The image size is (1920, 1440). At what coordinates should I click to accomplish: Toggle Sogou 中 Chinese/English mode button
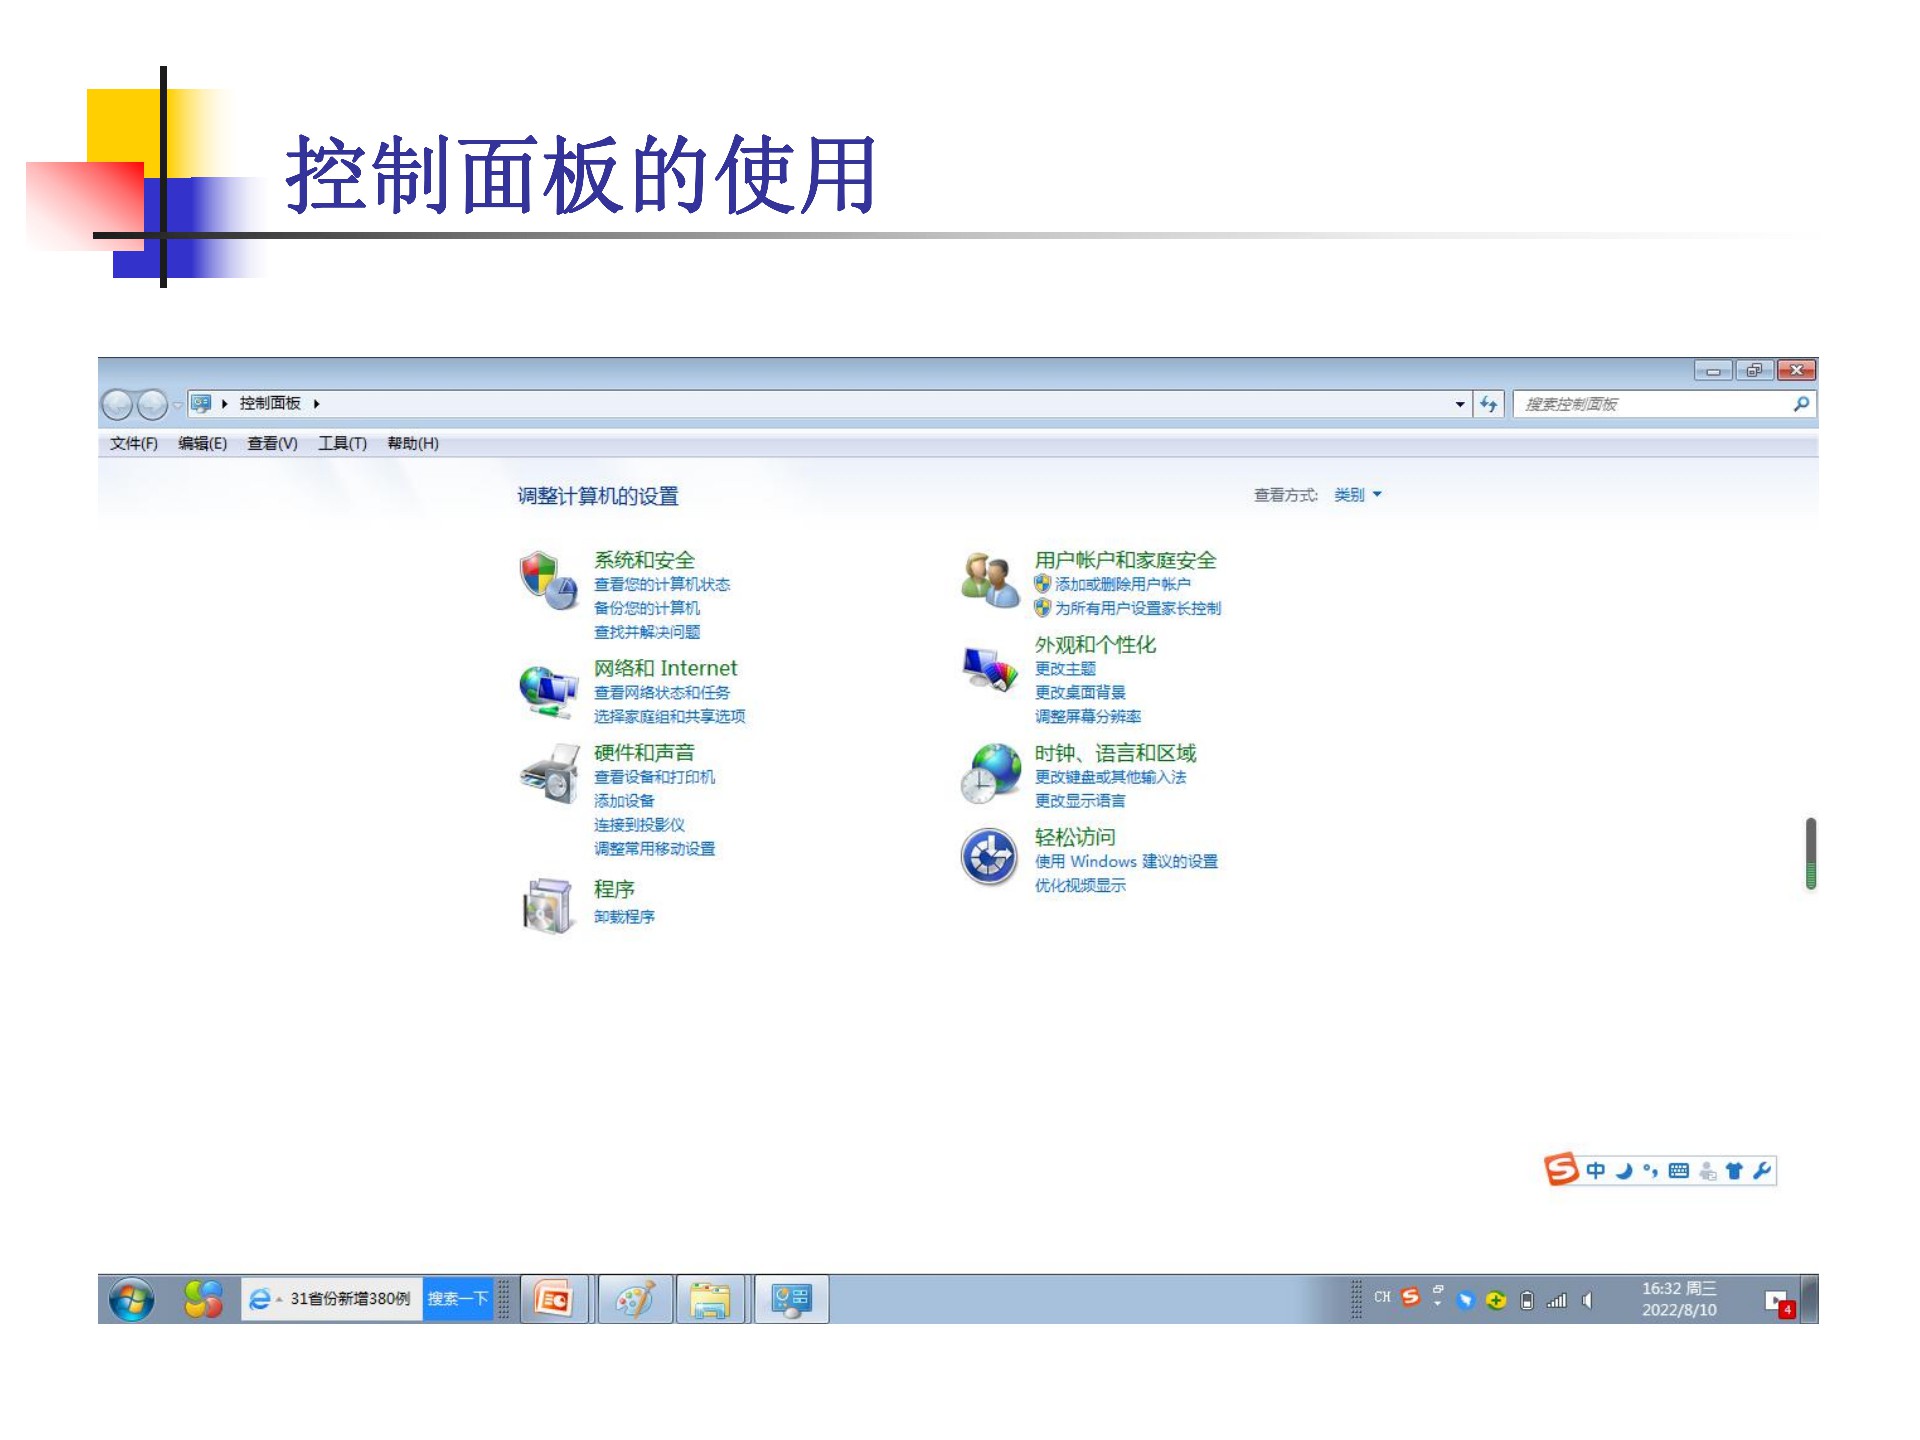[x=1595, y=1170]
